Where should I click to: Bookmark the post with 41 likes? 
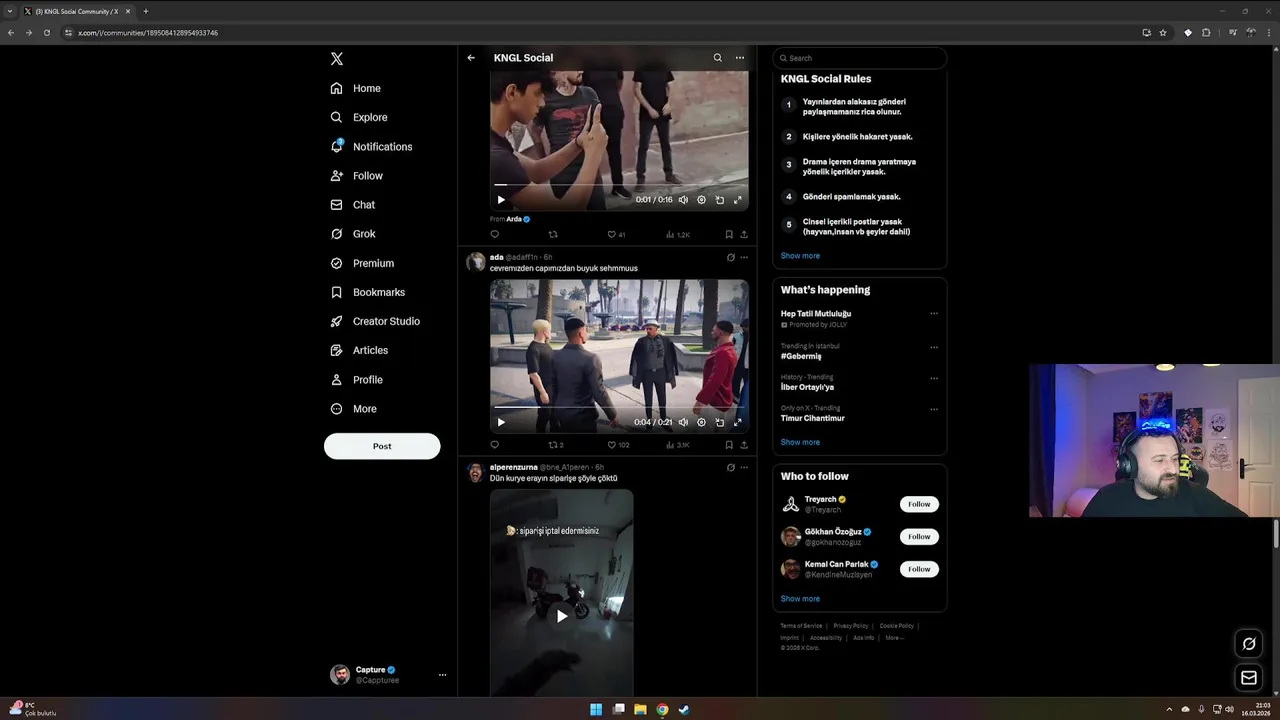pos(729,234)
